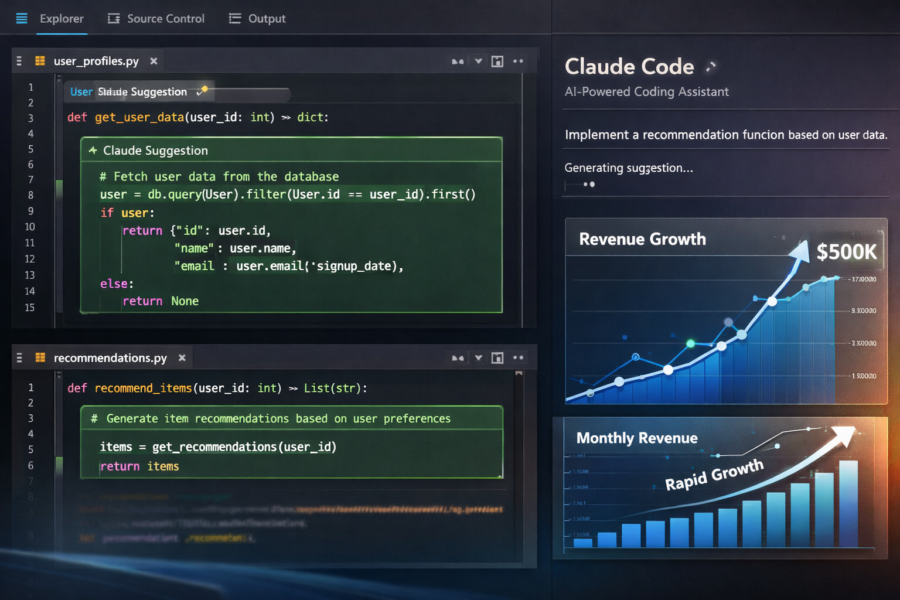The image size is (900, 600).
Task: Click the 'return None' code line
Action: click(161, 301)
